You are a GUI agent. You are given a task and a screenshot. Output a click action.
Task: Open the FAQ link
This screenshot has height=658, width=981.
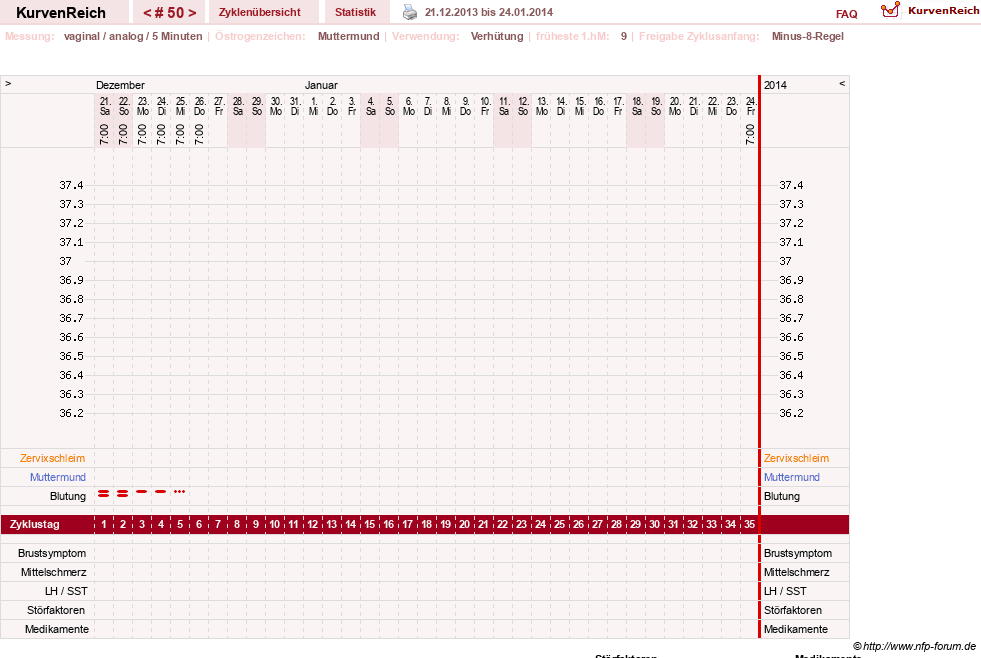coord(846,14)
